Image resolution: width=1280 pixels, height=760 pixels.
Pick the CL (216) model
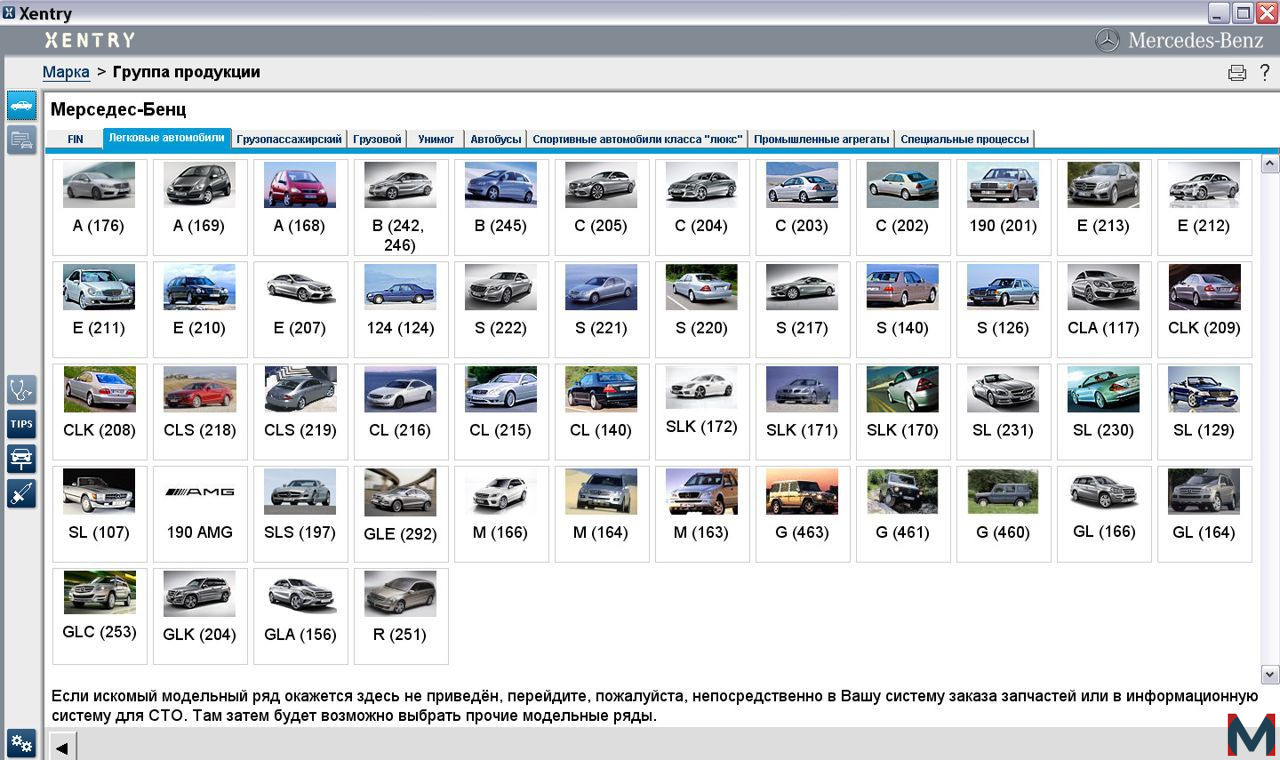pos(401,411)
